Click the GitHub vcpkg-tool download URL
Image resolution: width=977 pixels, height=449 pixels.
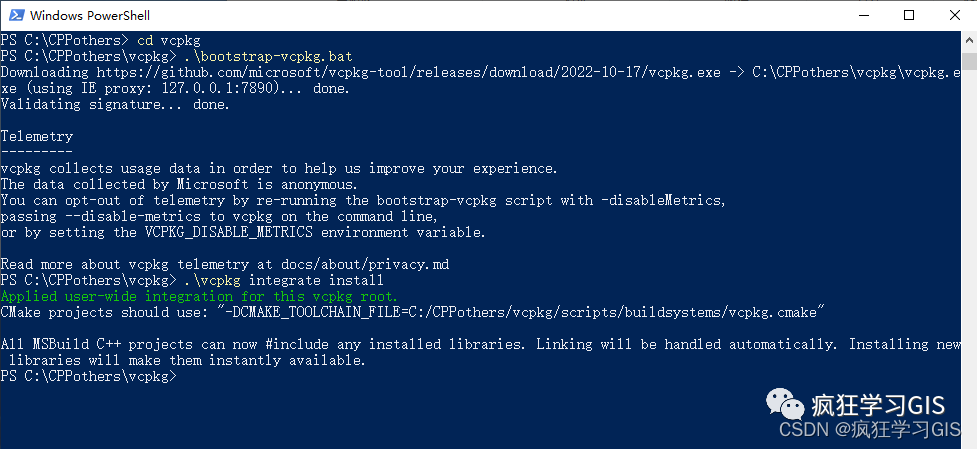[408, 72]
